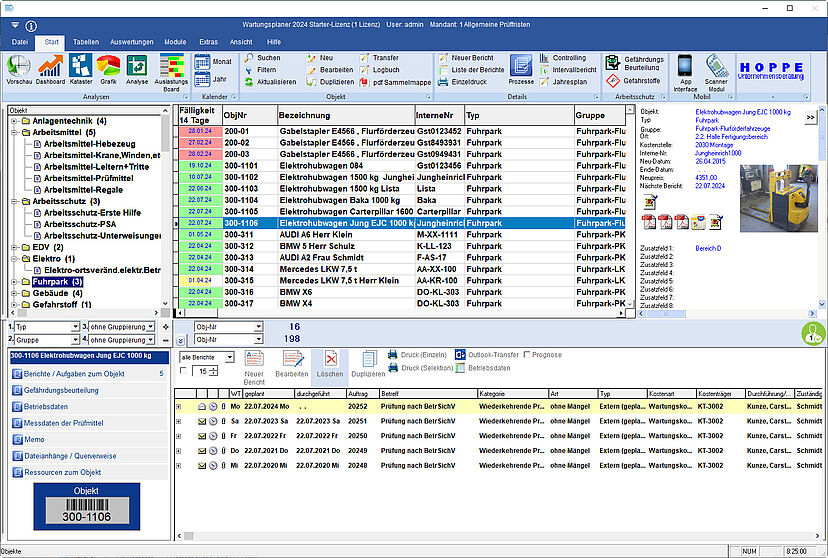Click the Gefährdungsbeurteilung side panel button
Viewport: 828px width, 558px height.
[62, 390]
